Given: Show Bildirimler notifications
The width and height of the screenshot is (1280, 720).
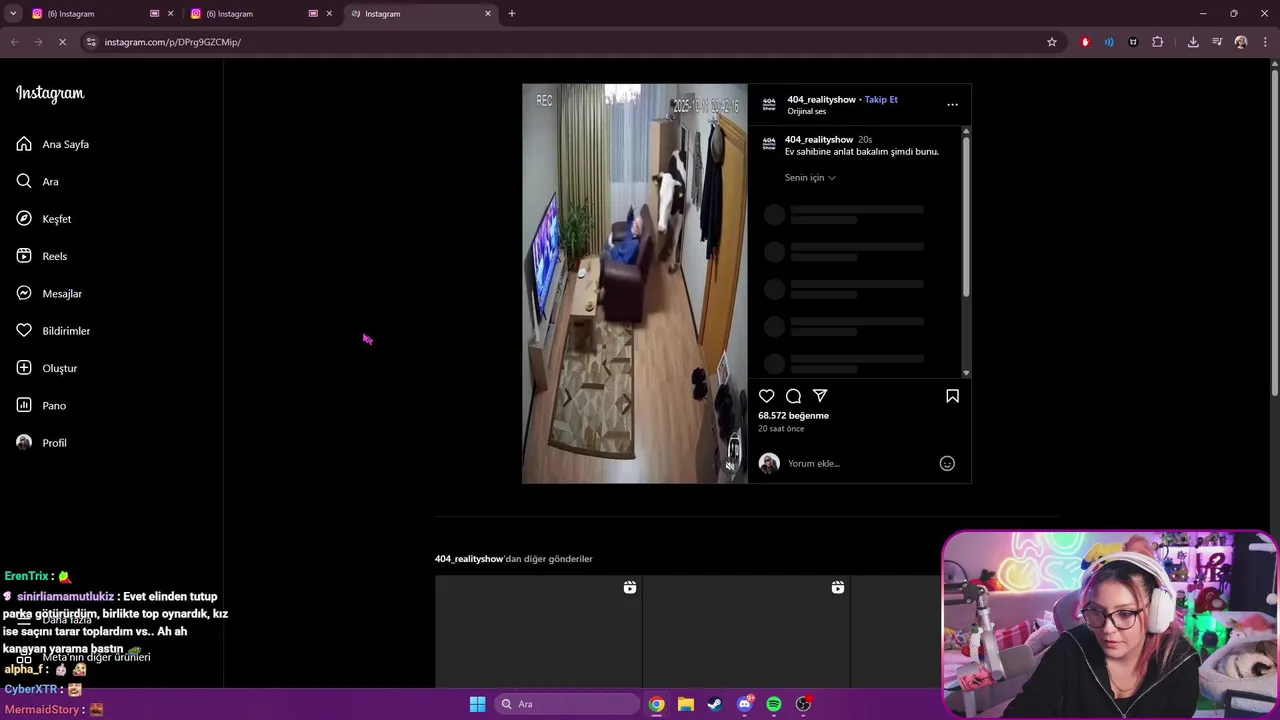Looking at the screenshot, I should [52, 331].
